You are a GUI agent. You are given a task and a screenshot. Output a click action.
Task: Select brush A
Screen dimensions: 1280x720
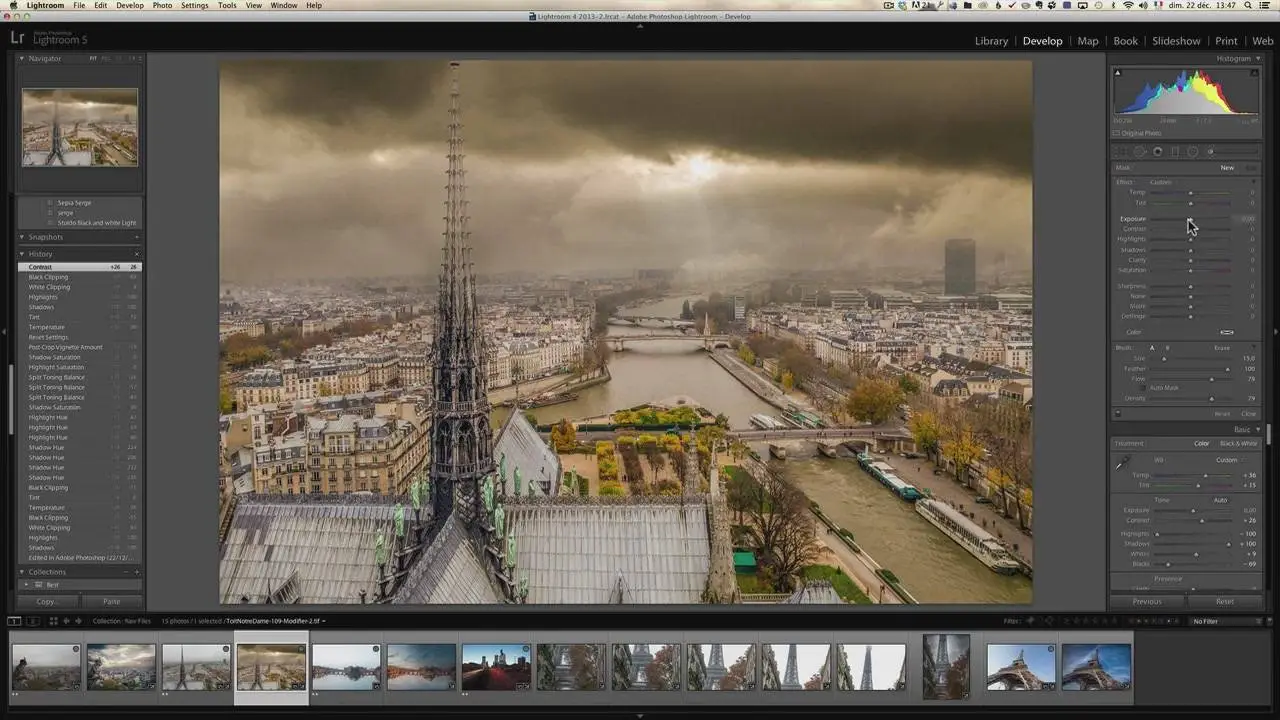pos(1152,348)
